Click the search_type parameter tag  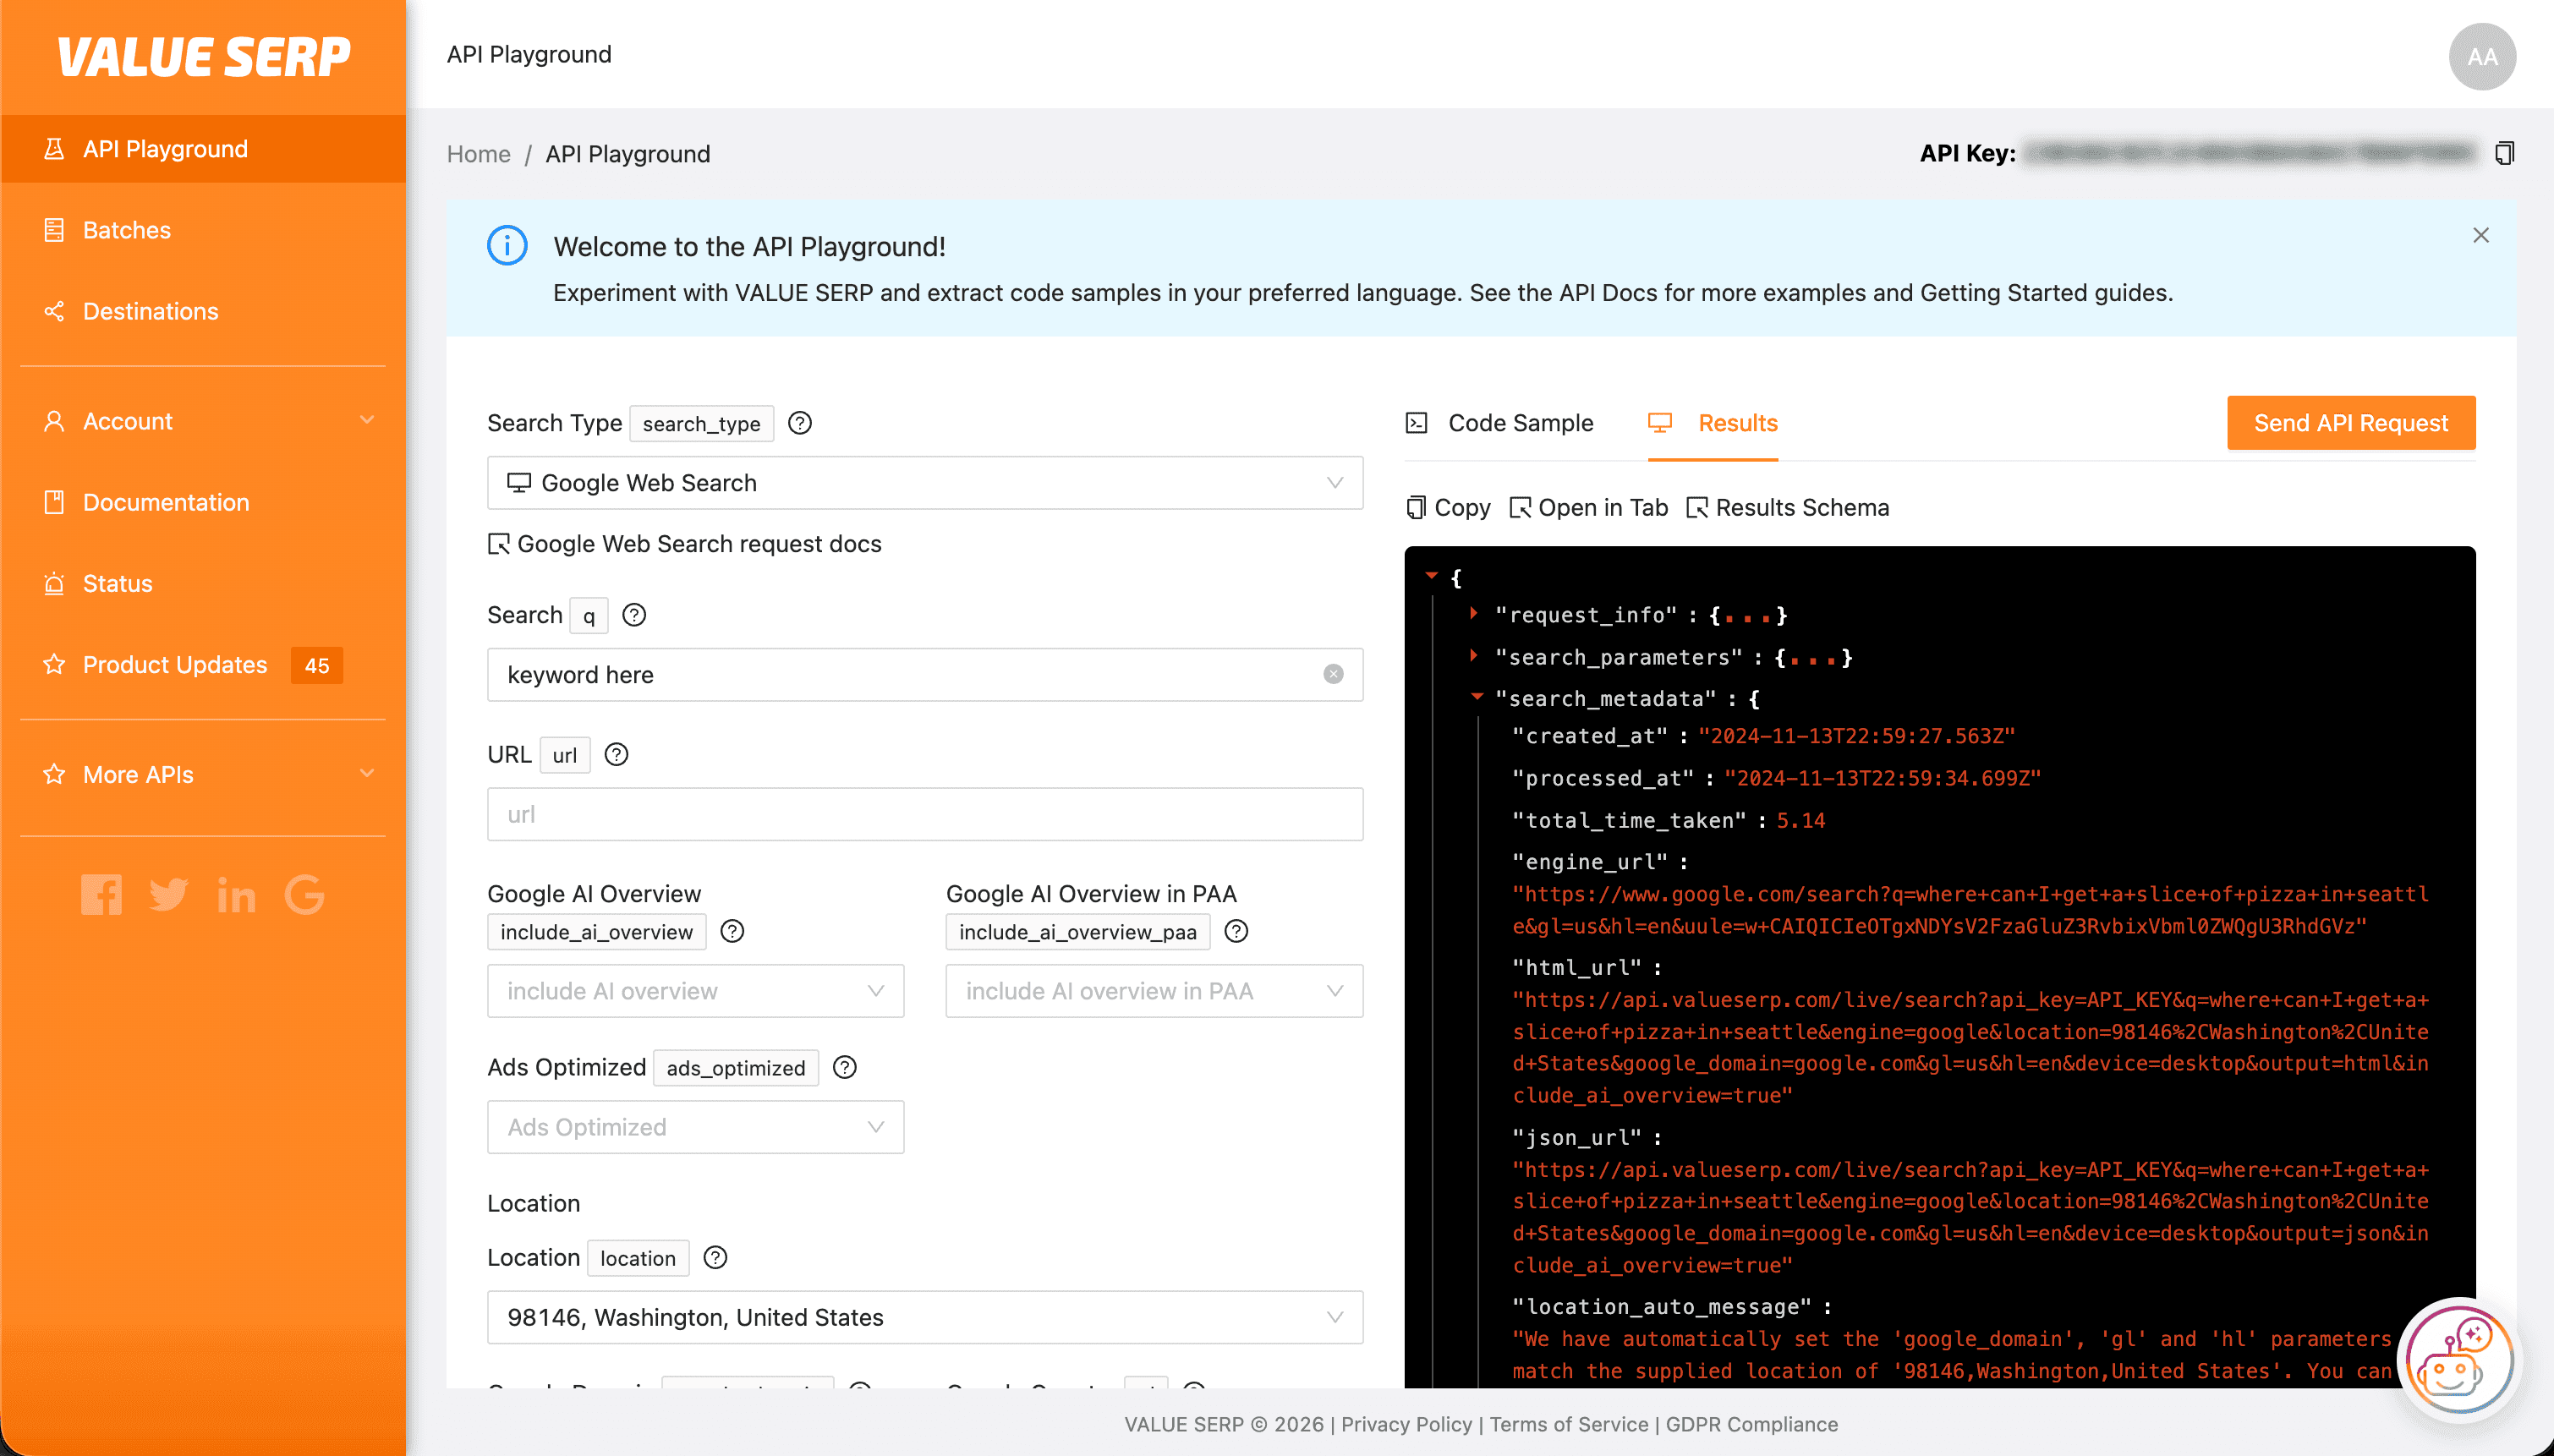(x=701, y=424)
